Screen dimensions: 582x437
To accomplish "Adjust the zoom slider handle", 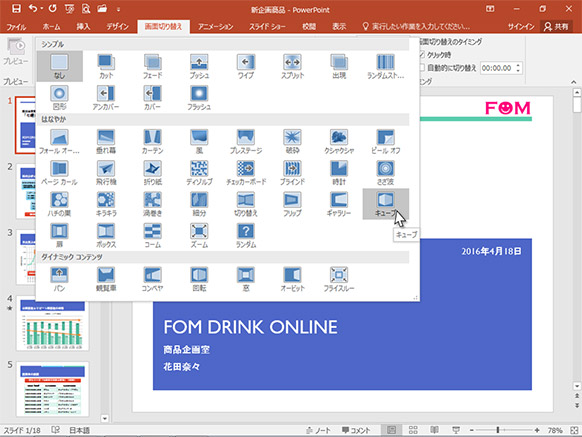I will click(x=498, y=430).
